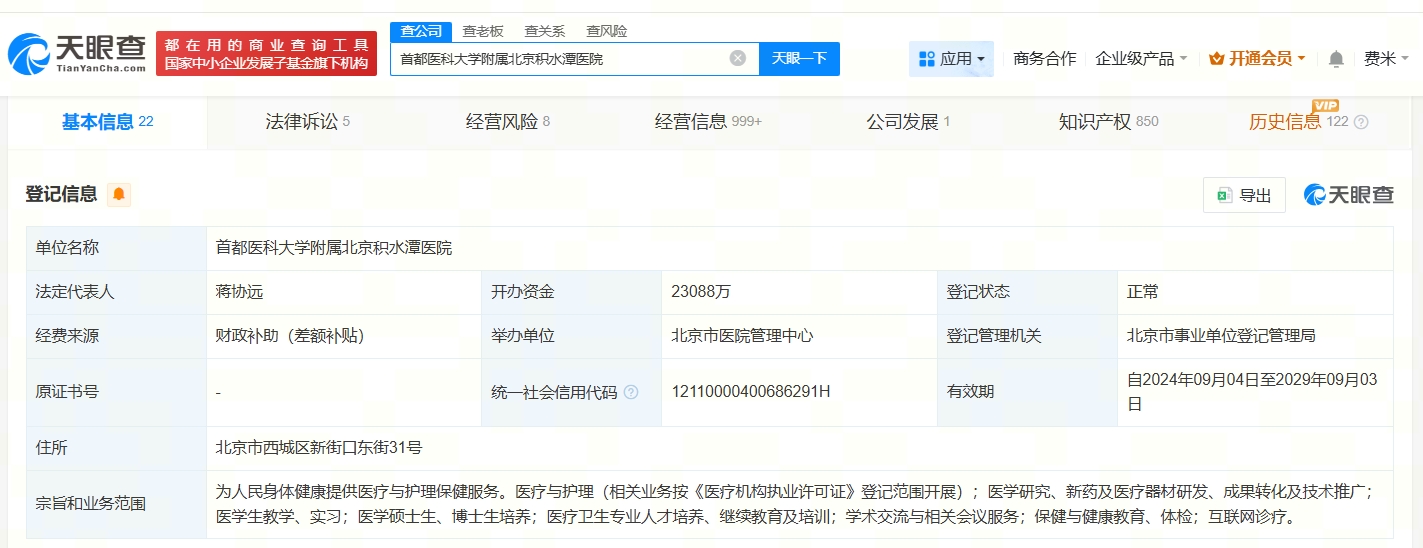Open the 历史信息 VIP tab

pyautogui.click(x=1298, y=122)
